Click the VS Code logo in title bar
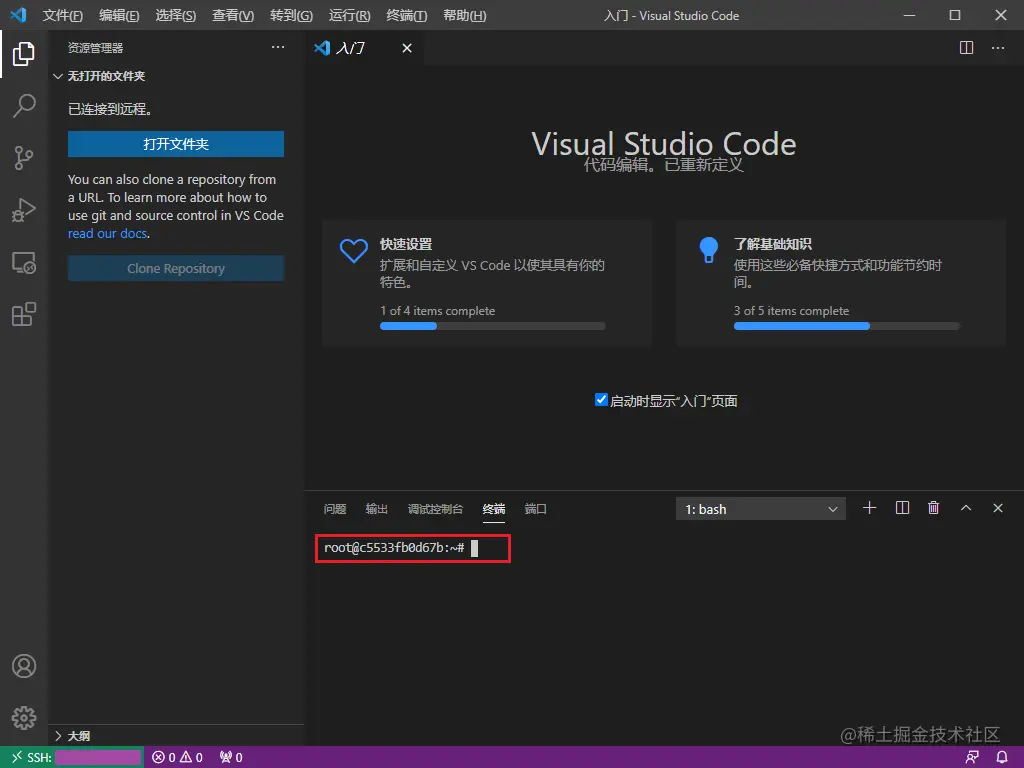1024x768 pixels. (18, 14)
